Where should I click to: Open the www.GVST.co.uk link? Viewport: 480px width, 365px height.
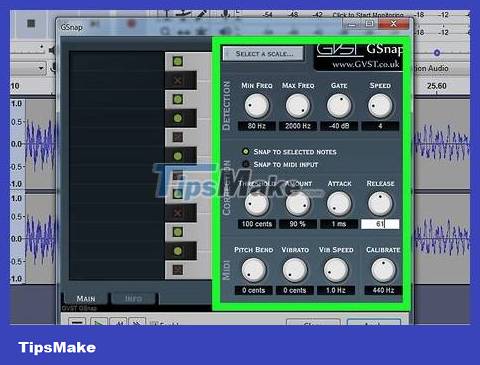[x=366, y=64]
